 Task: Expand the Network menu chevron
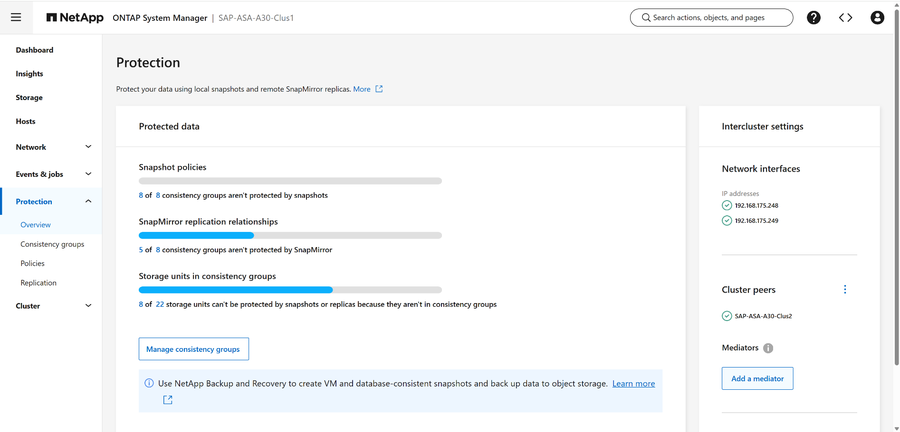[x=88, y=147]
